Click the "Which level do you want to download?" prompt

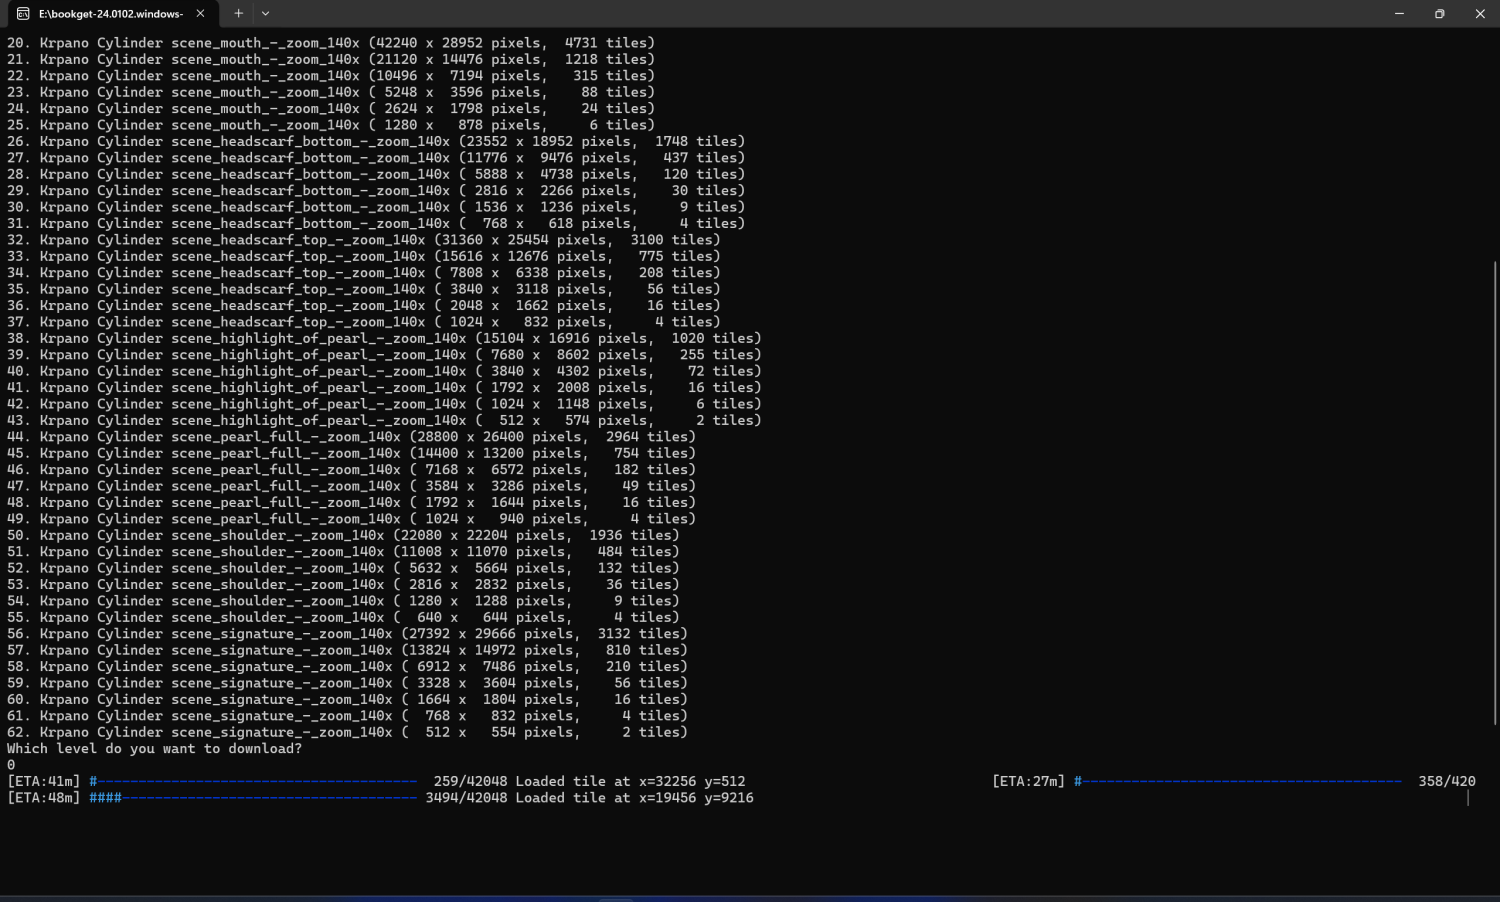coord(154,749)
